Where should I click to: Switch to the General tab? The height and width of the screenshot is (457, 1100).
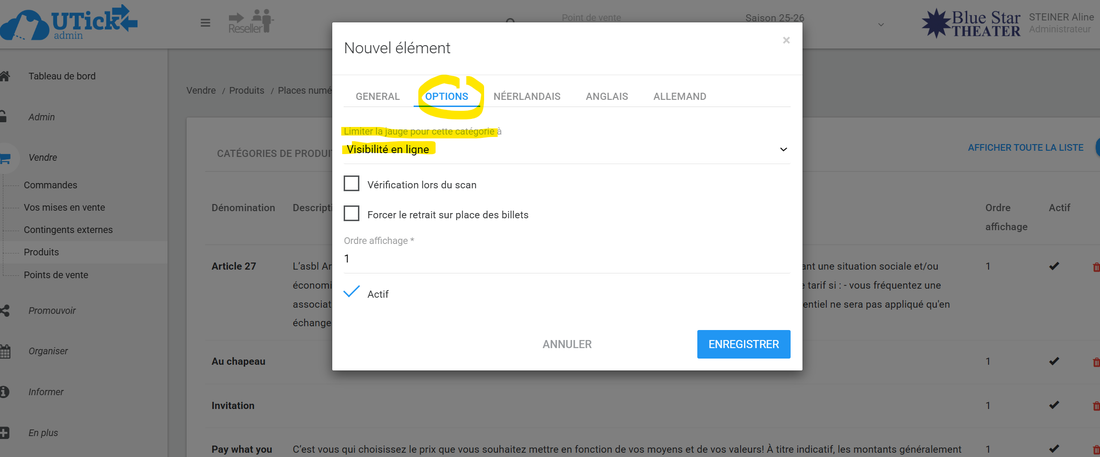coord(377,97)
